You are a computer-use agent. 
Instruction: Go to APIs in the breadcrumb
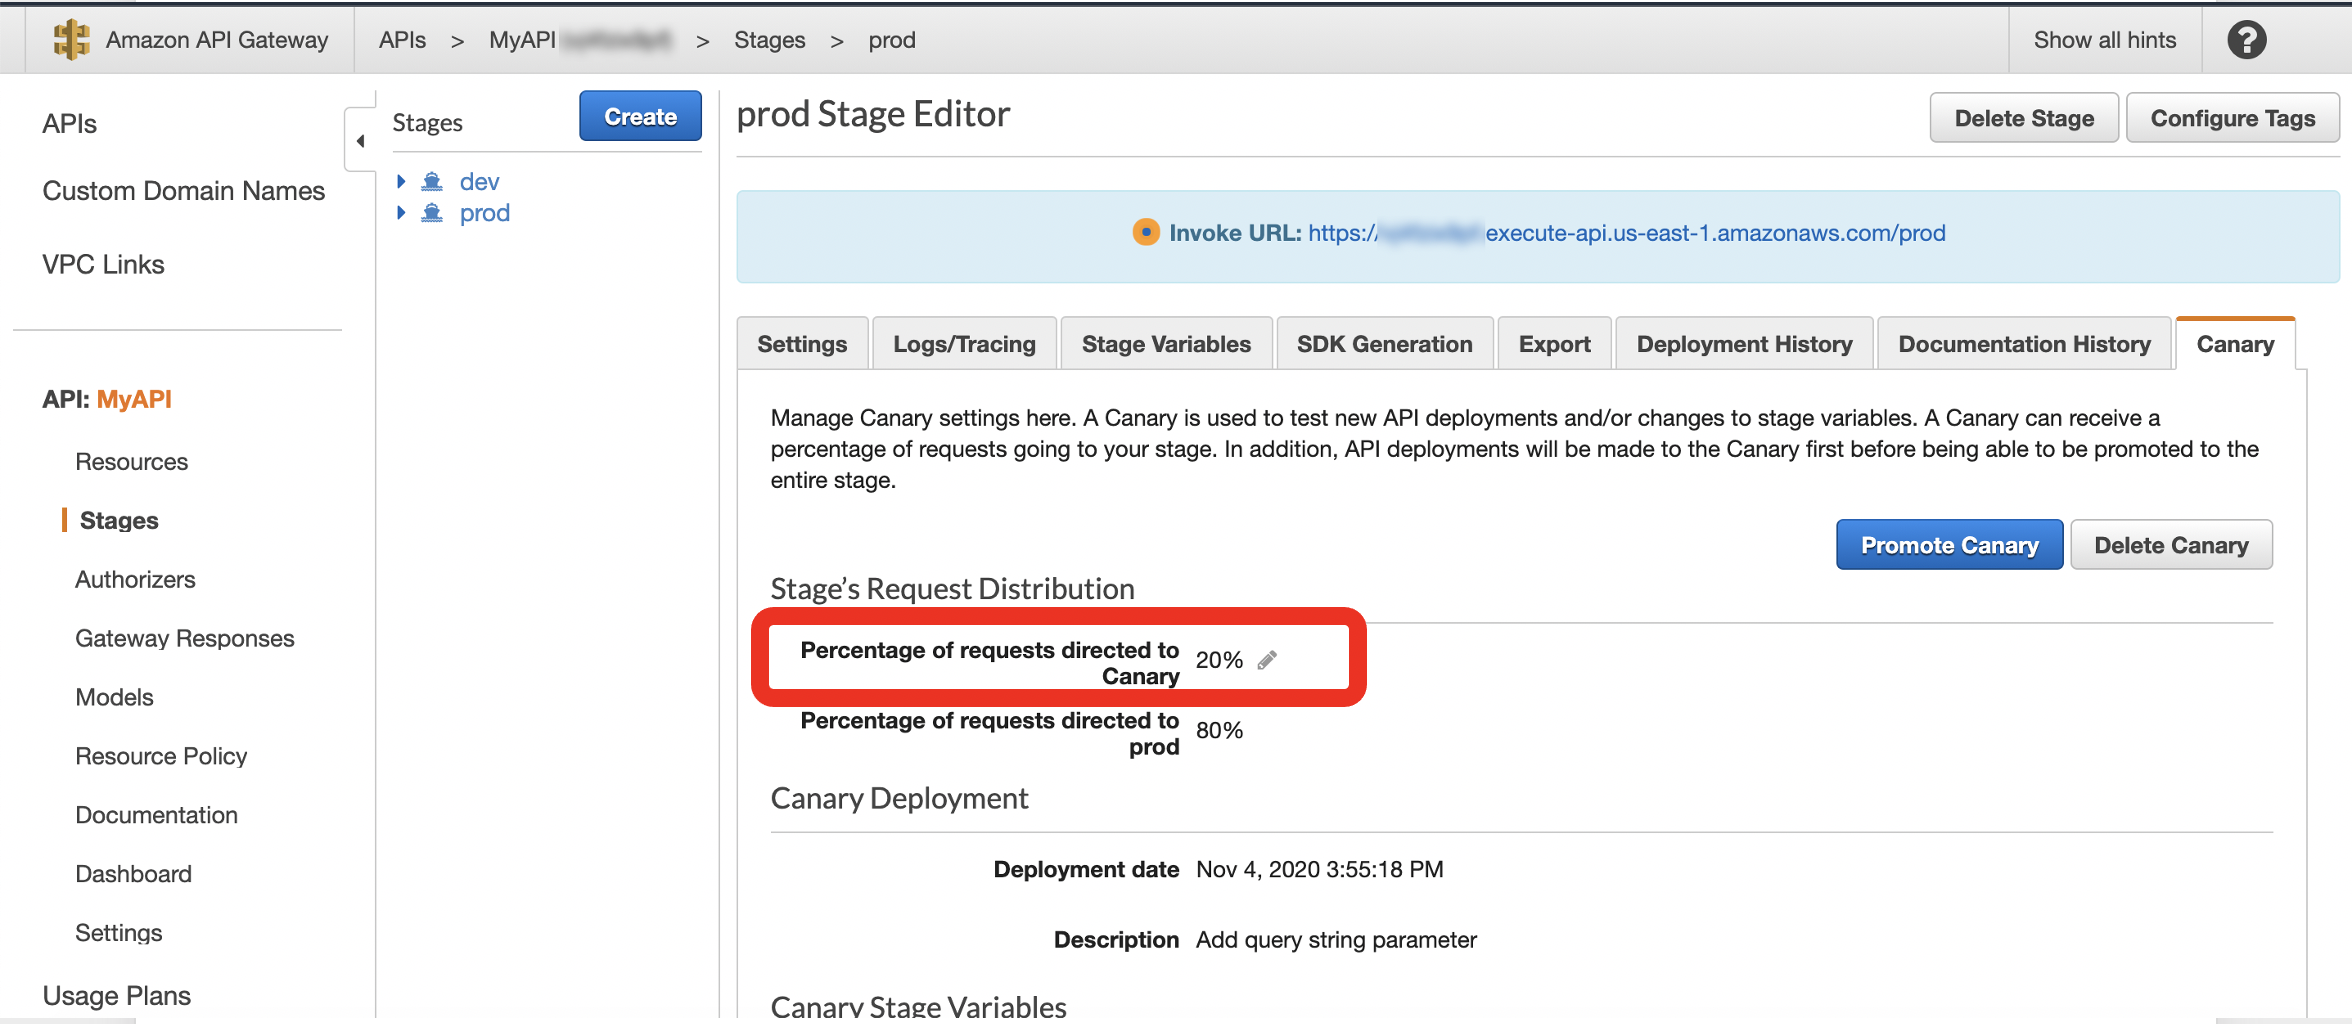[402, 40]
